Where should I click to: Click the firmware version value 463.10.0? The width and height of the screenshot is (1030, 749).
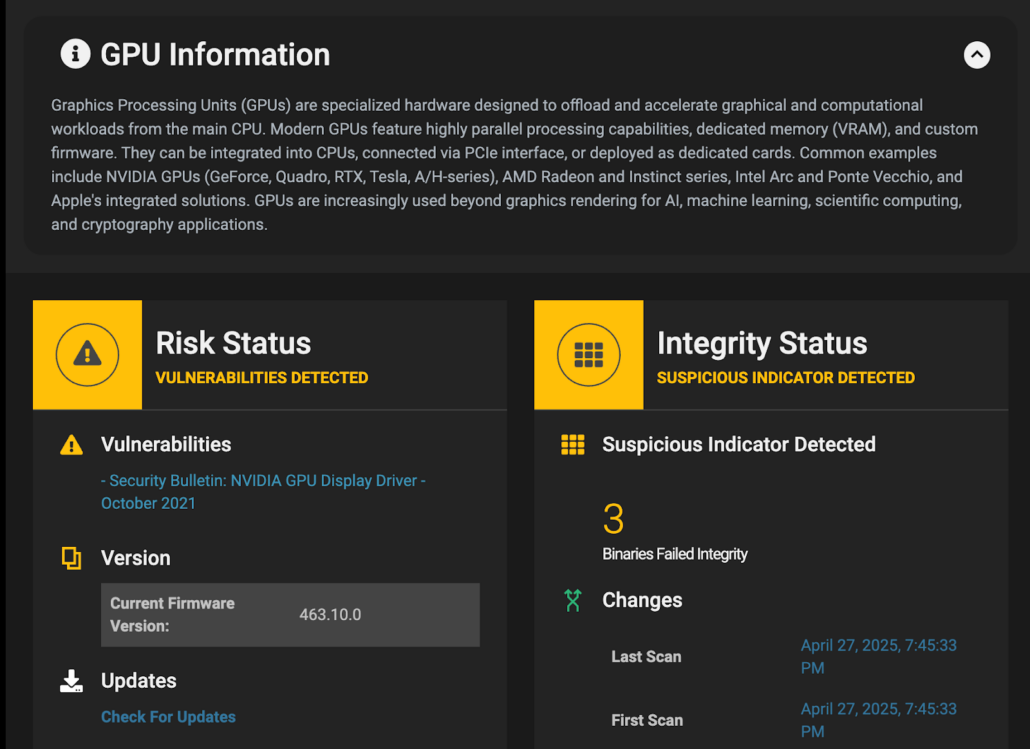click(330, 614)
